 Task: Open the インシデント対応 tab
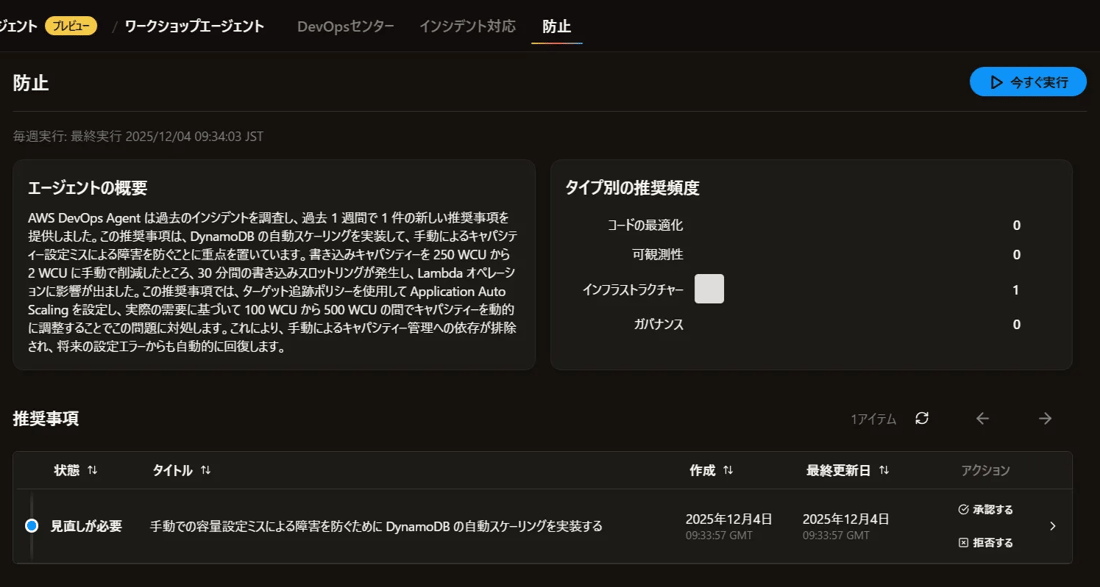click(x=467, y=28)
